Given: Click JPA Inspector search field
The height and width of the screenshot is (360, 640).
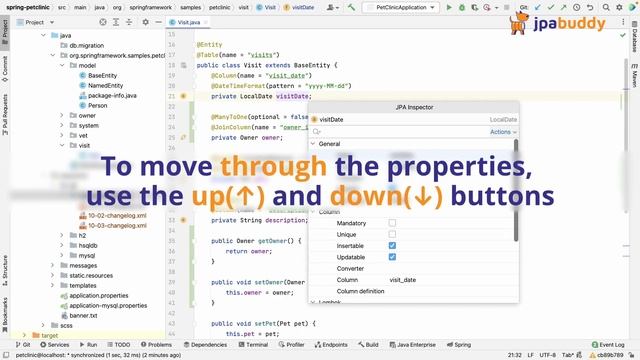Looking at the screenshot, I should 400,132.
